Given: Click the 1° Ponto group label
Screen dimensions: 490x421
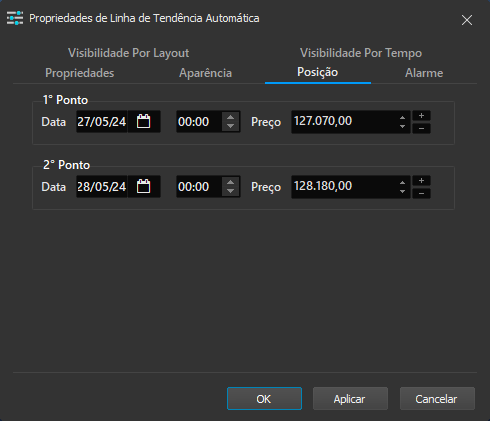Looking at the screenshot, I should click(x=65, y=100).
